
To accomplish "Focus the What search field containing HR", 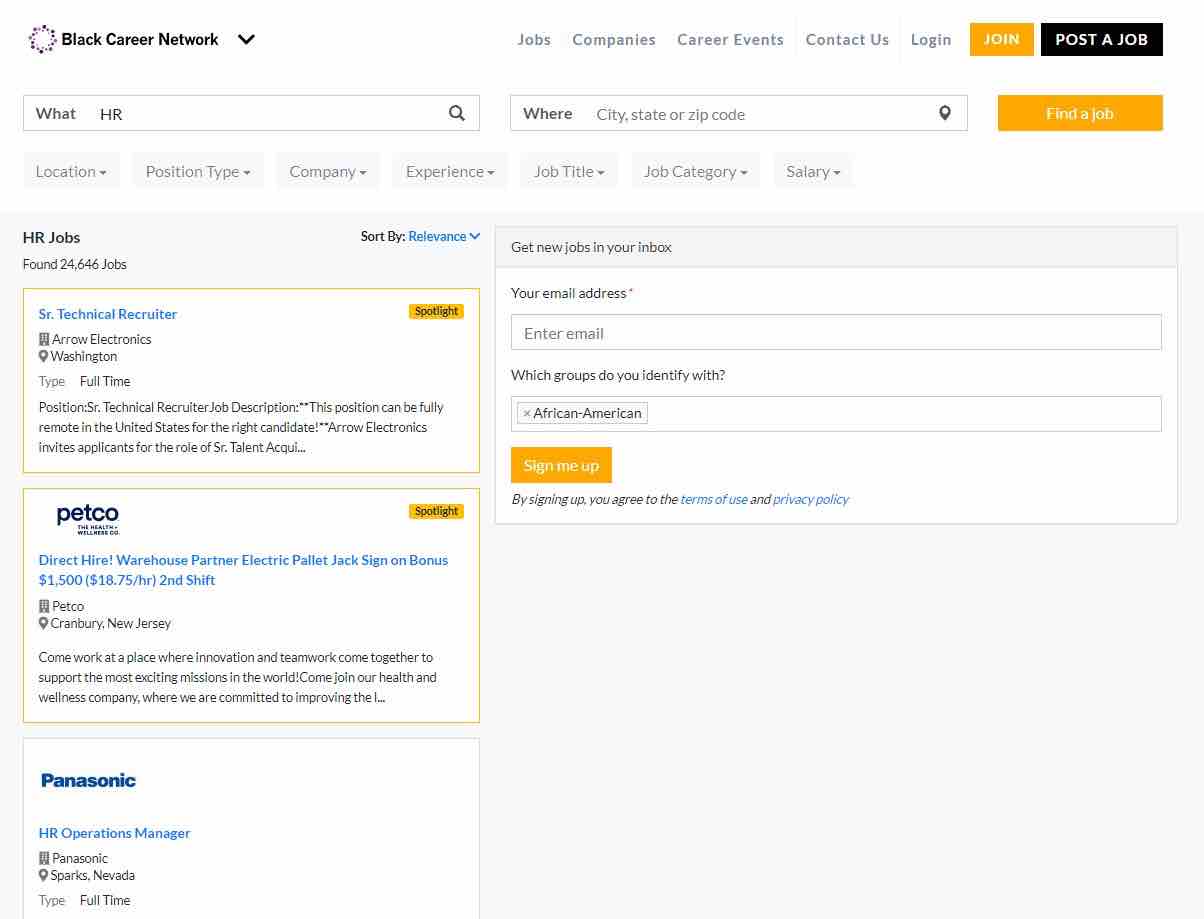I will (251, 113).
